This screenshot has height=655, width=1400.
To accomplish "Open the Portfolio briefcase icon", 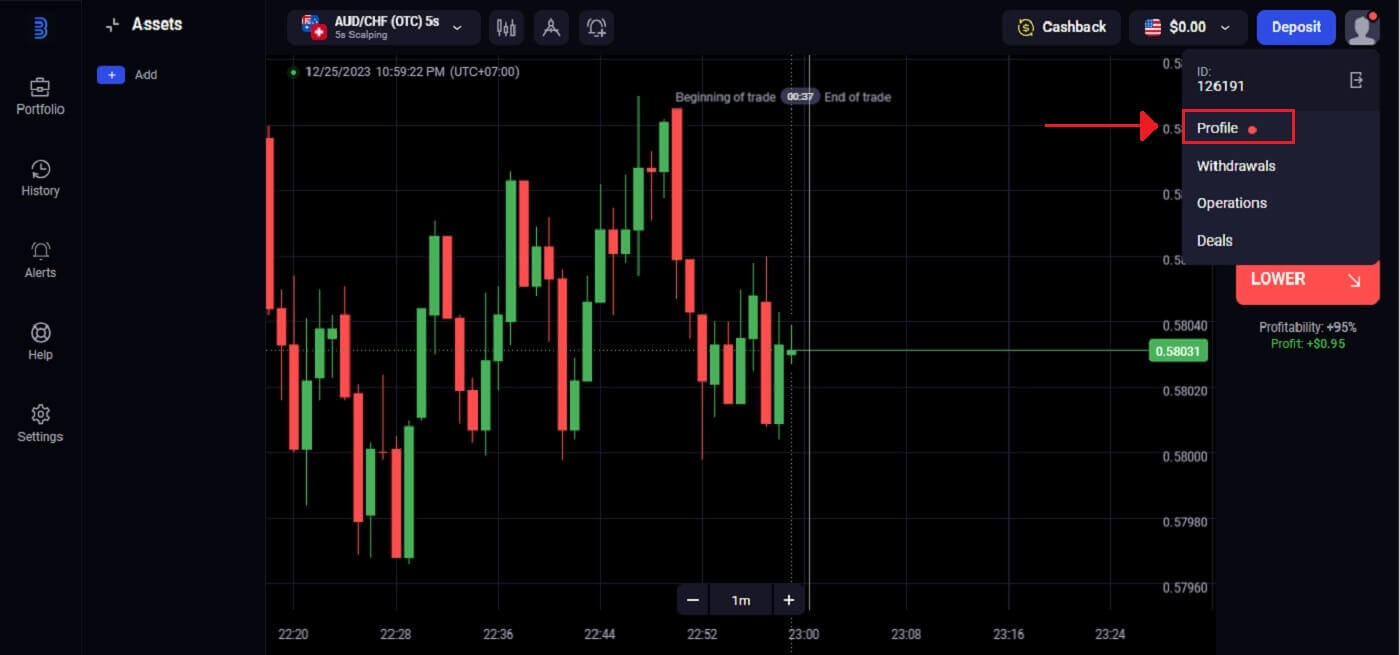I will point(40,87).
